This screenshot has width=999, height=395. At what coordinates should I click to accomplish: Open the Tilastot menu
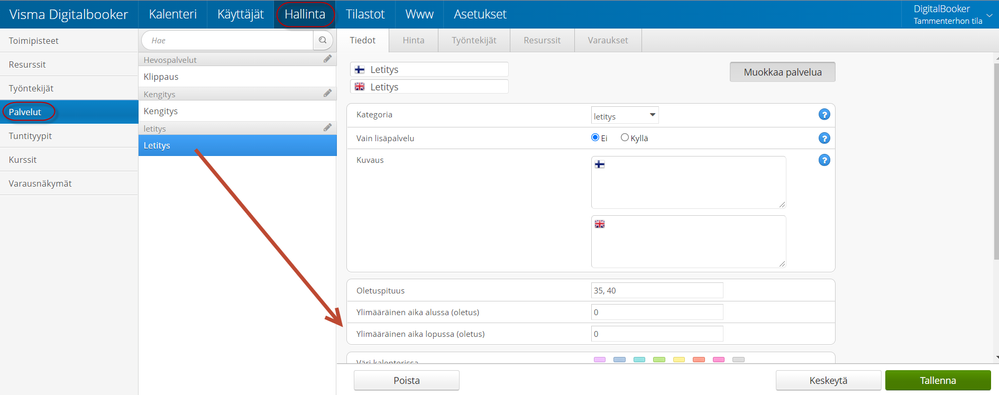pyautogui.click(x=366, y=14)
